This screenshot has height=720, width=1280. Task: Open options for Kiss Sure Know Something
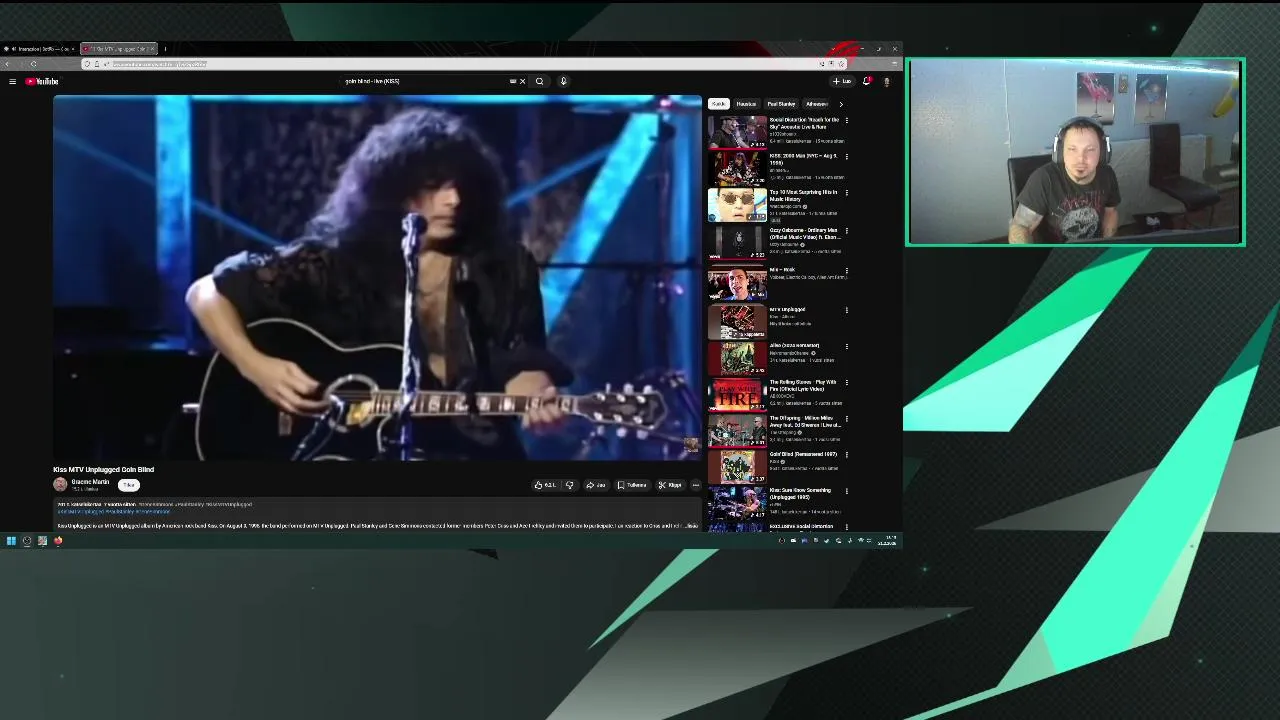click(846, 491)
